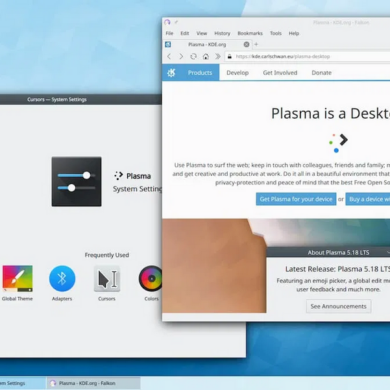This screenshot has width=390, height=390.
Task: Switch to System Settings in taskbar
Action: [23, 383]
